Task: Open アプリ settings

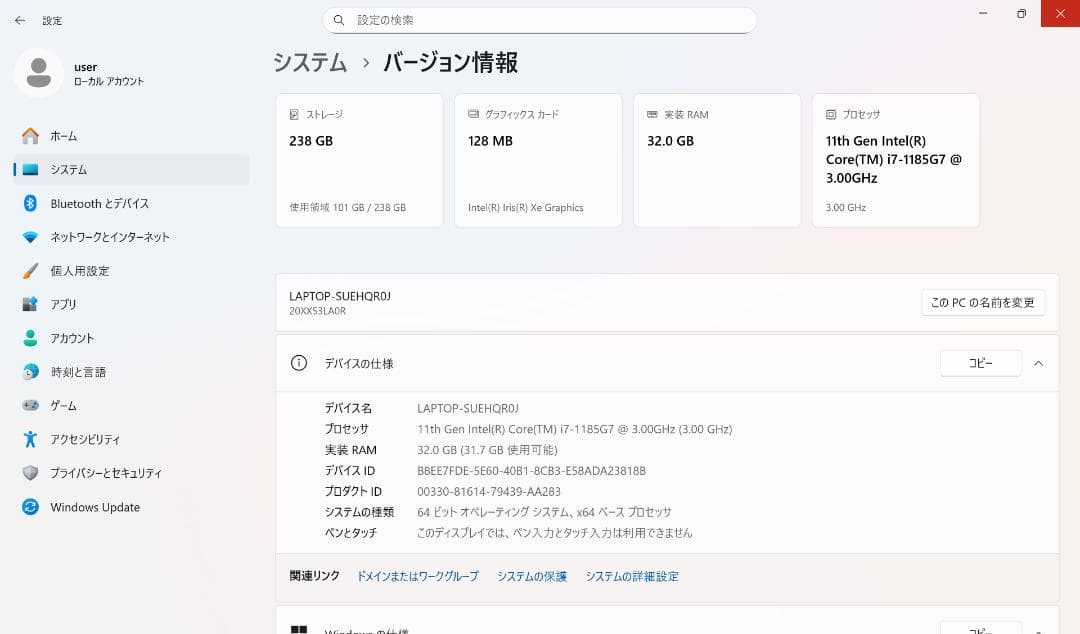Action: pos(62,304)
